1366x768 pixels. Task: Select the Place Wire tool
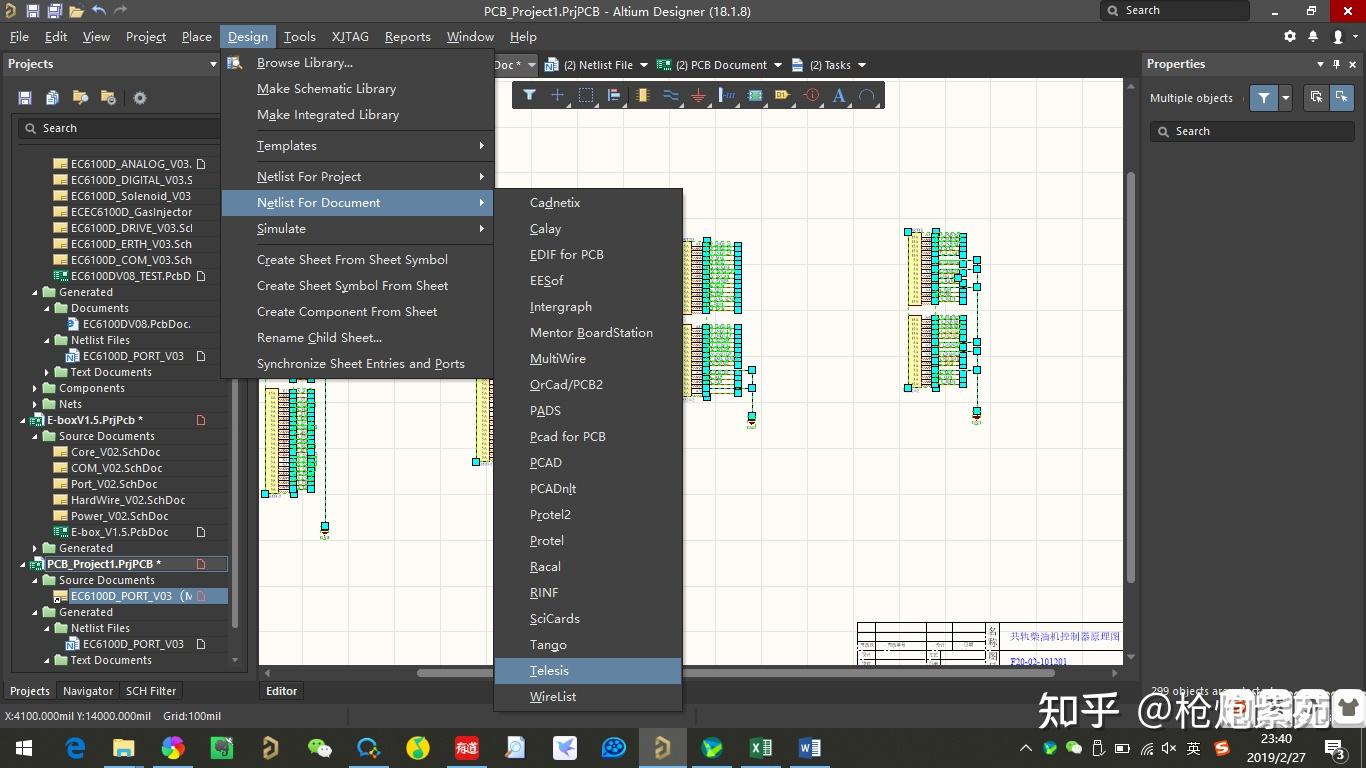[x=670, y=96]
